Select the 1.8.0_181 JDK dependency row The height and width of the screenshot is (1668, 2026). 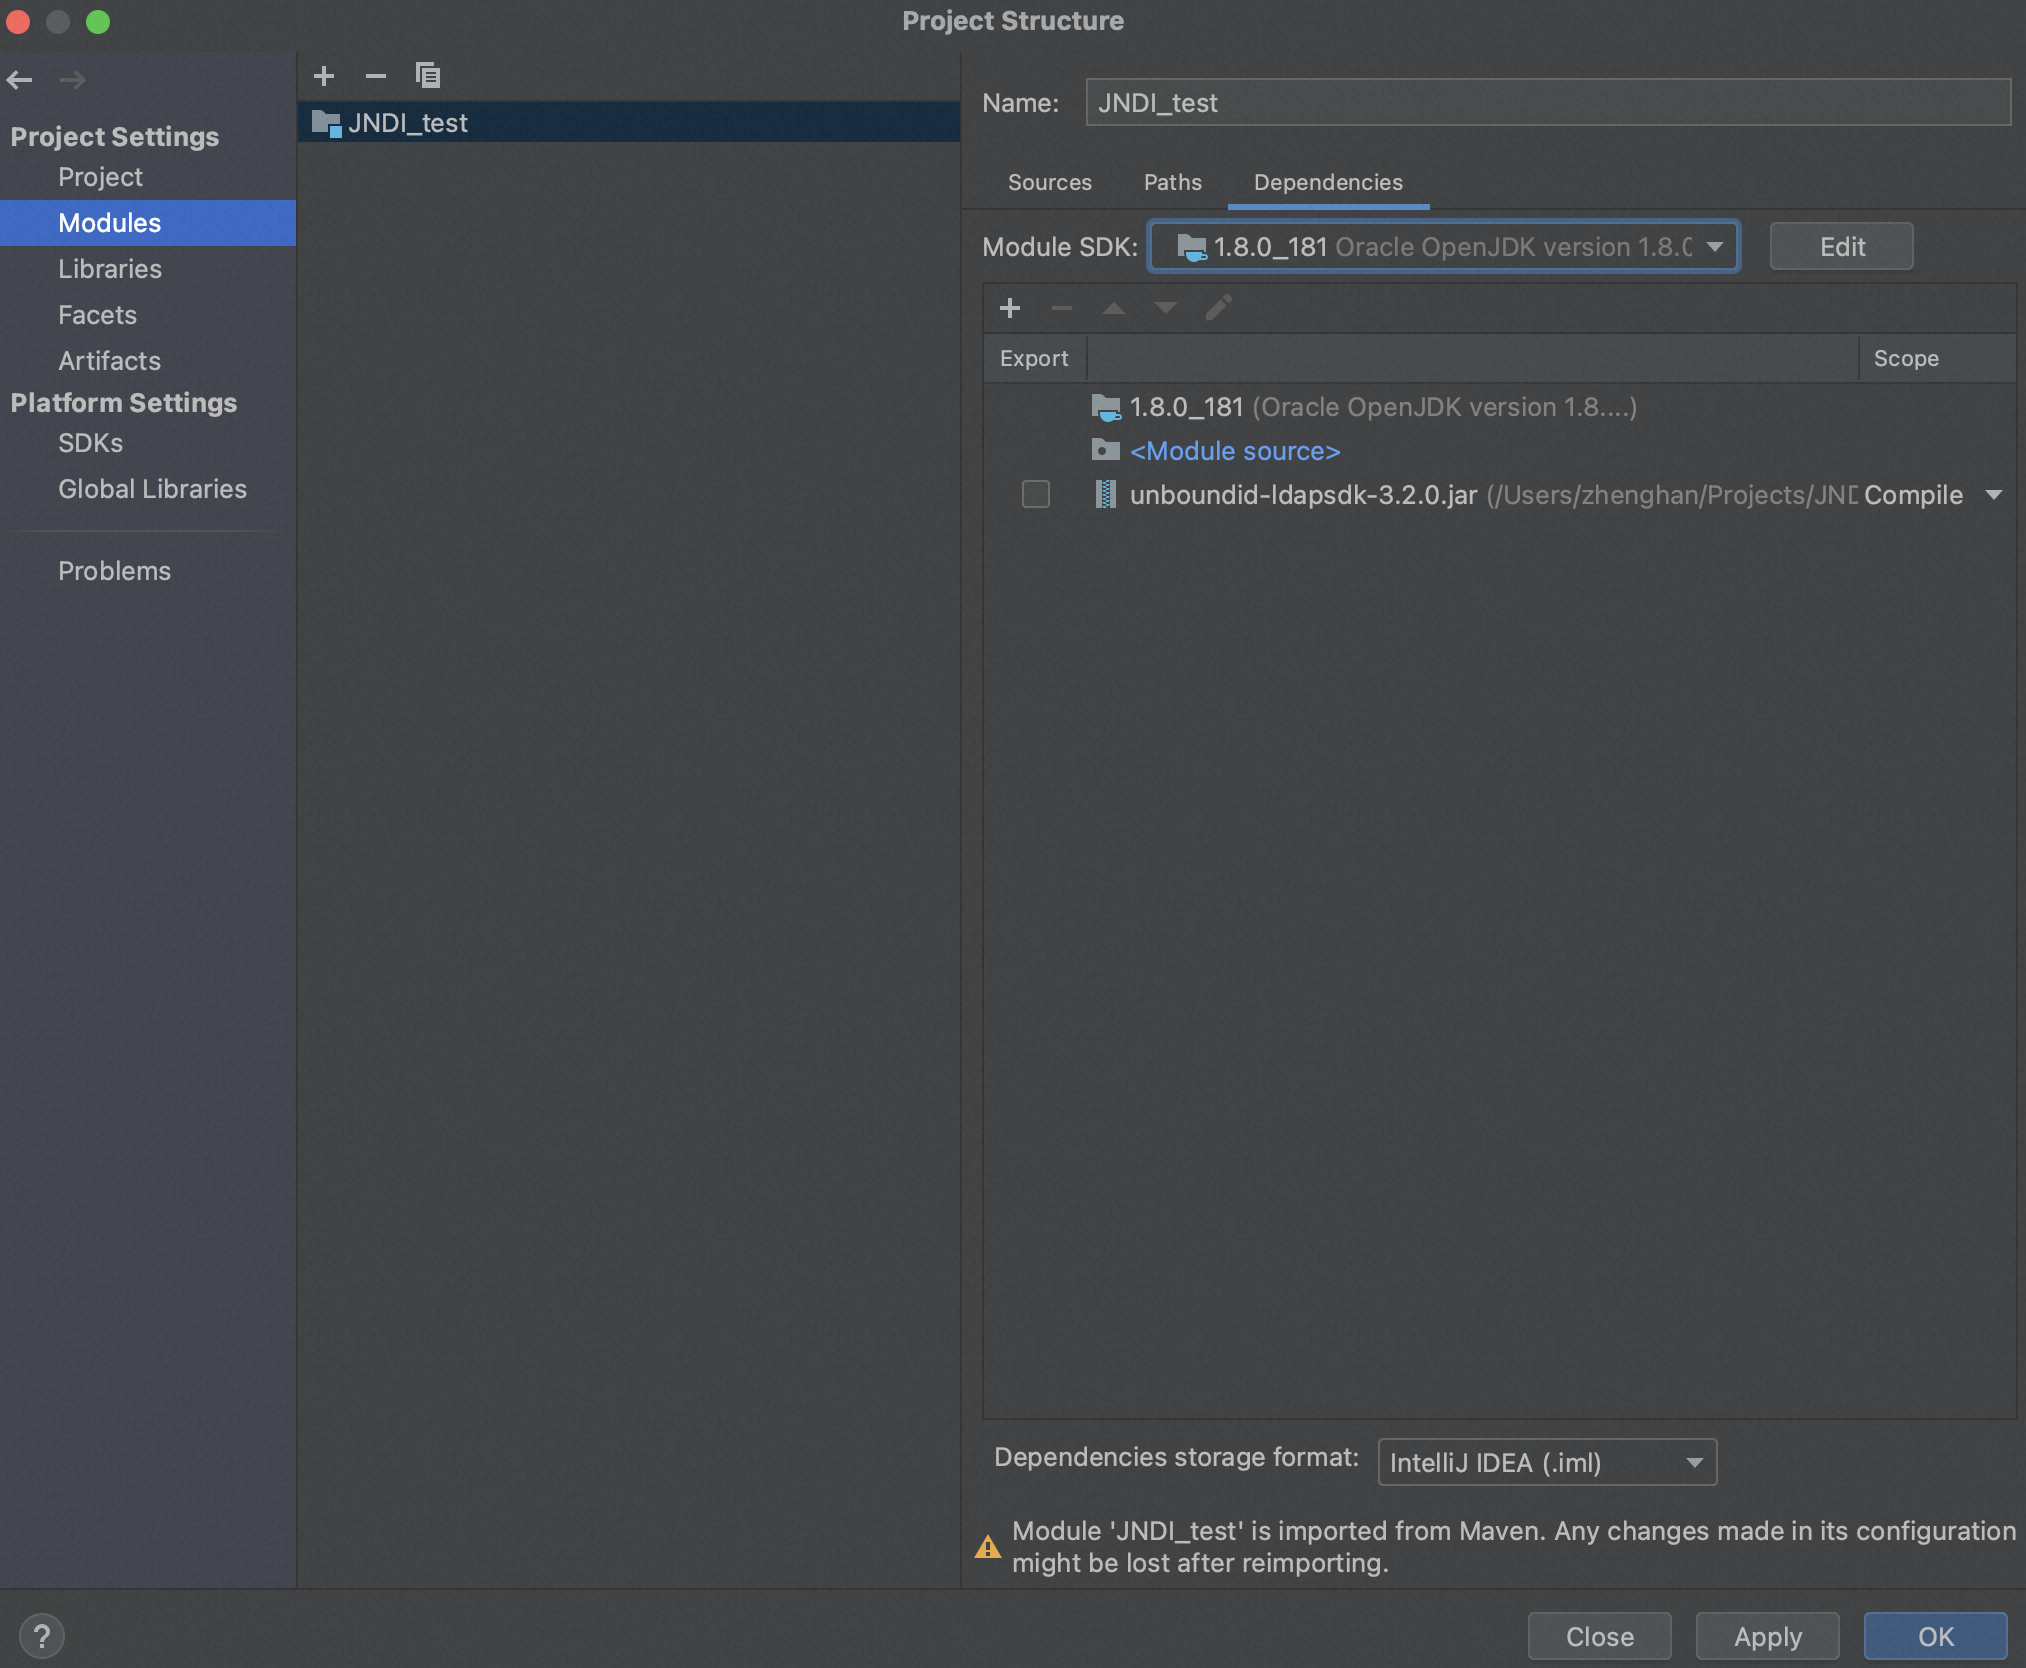coord(1499,407)
